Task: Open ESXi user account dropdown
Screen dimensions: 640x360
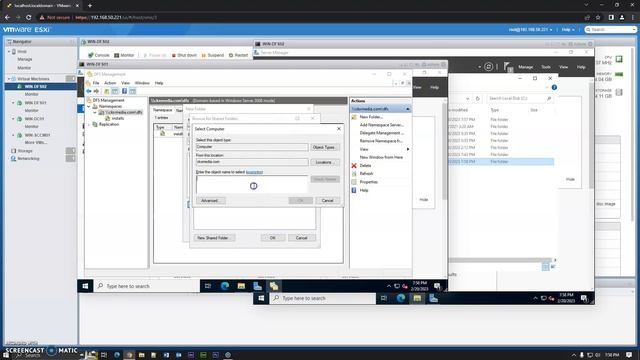Action: pos(530,30)
